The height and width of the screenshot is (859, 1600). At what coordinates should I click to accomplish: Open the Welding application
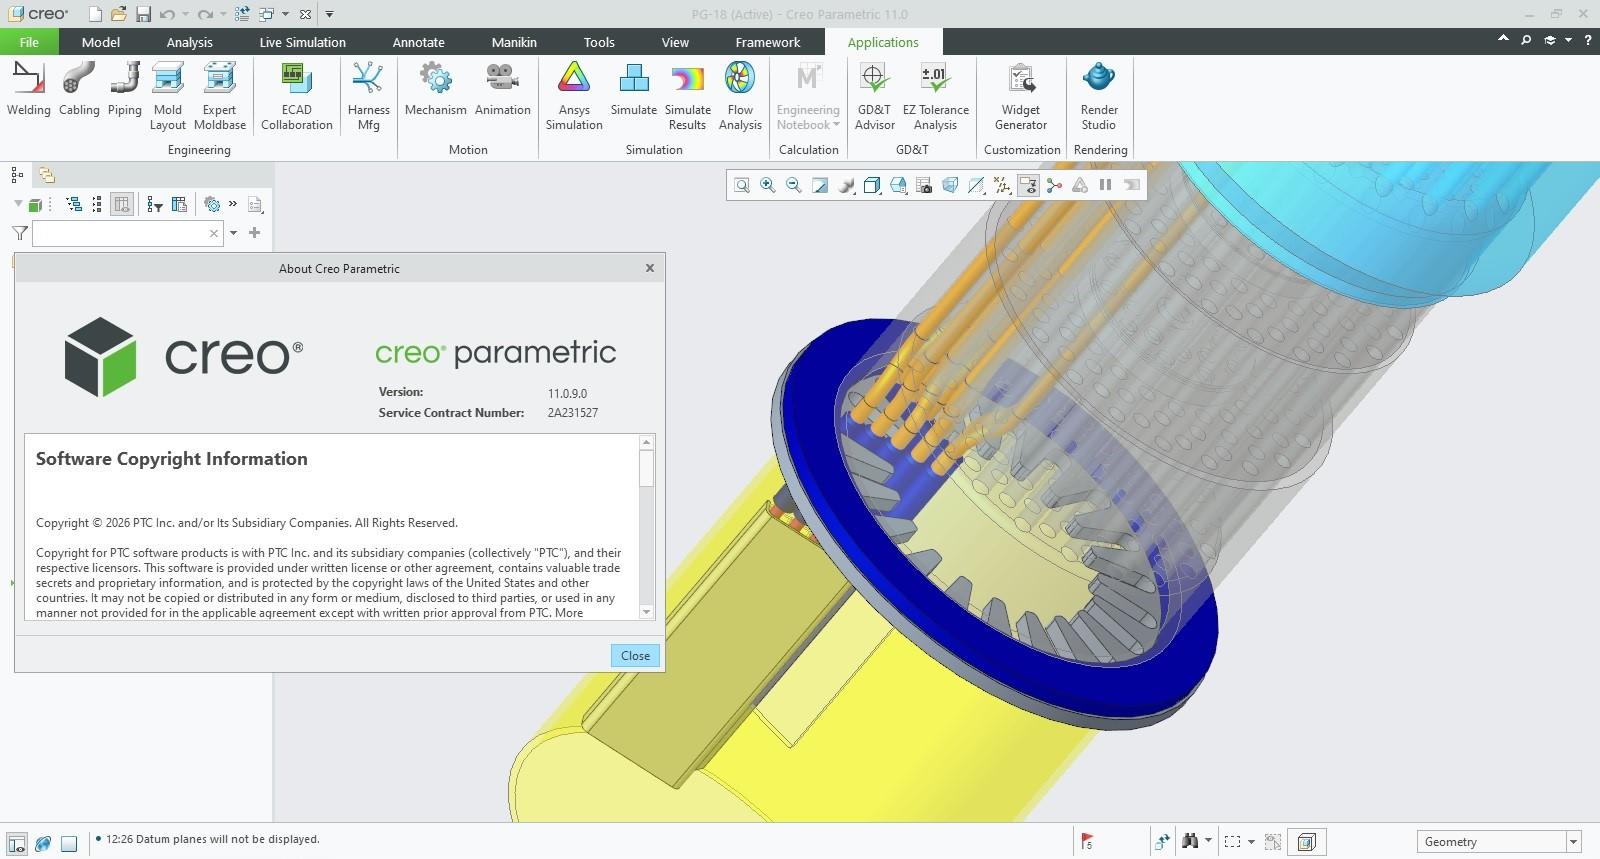coord(28,91)
